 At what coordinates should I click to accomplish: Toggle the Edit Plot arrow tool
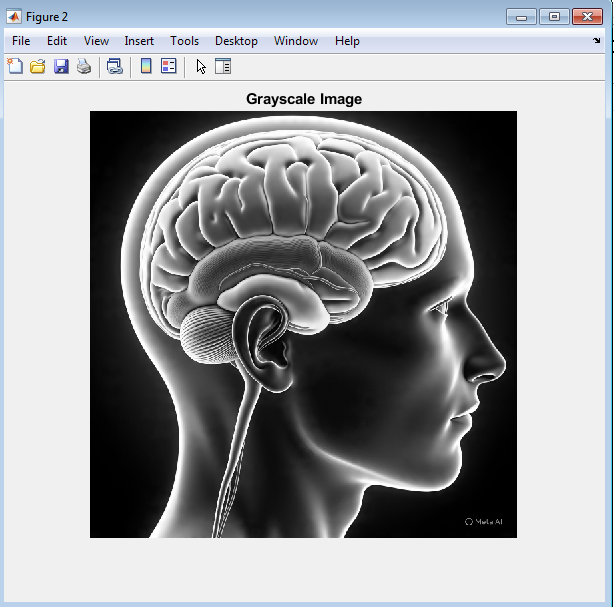pyautogui.click(x=201, y=67)
